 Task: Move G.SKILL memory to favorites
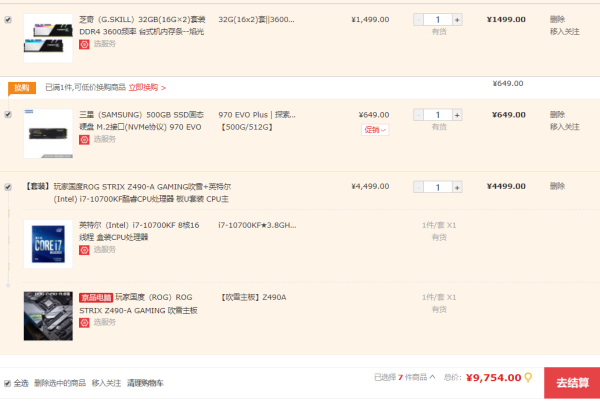[565, 32]
